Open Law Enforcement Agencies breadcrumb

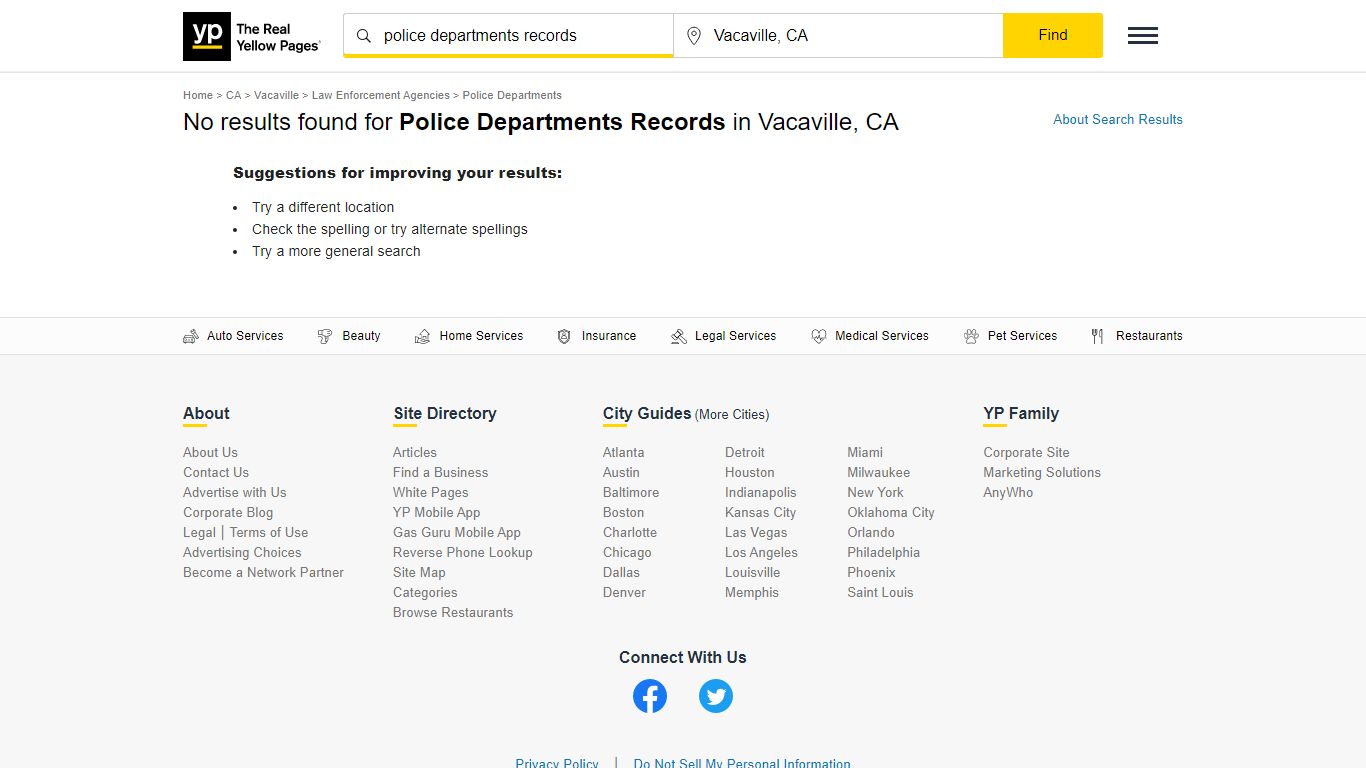(x=381, y=95)
